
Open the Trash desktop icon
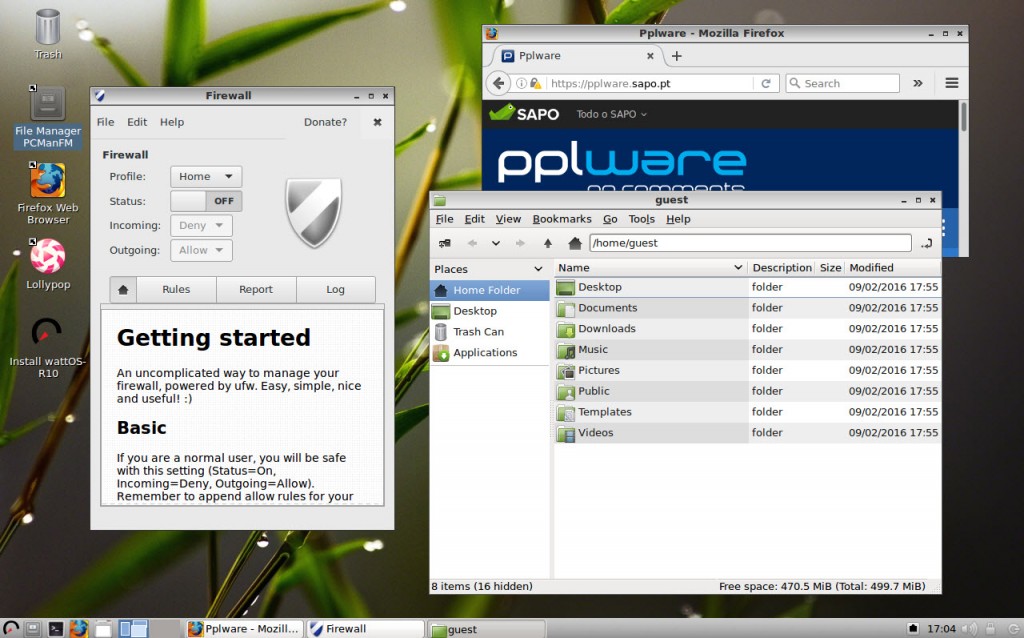tap(48, 34)
